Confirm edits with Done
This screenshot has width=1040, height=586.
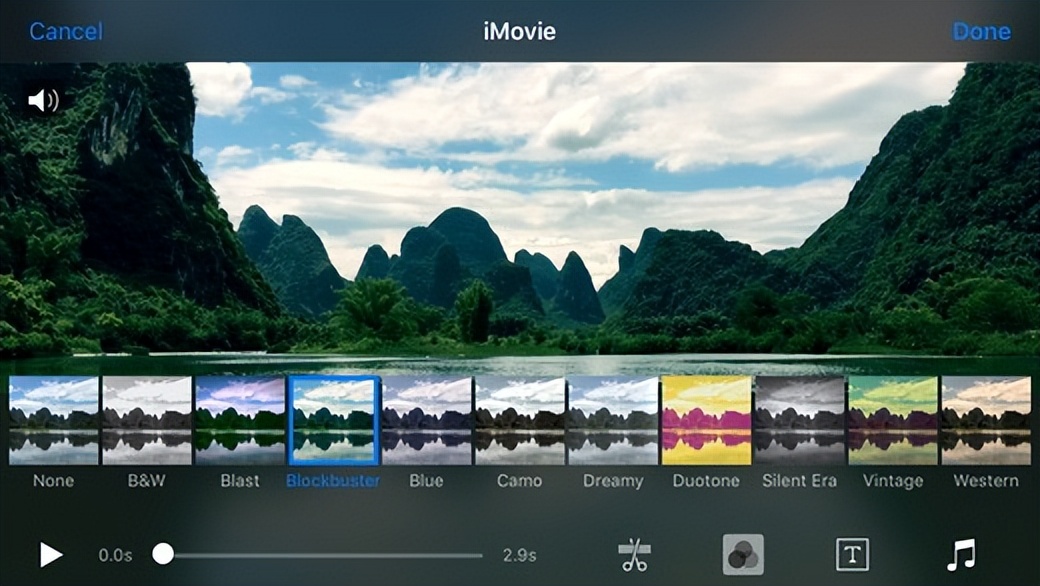click(982, 31)
